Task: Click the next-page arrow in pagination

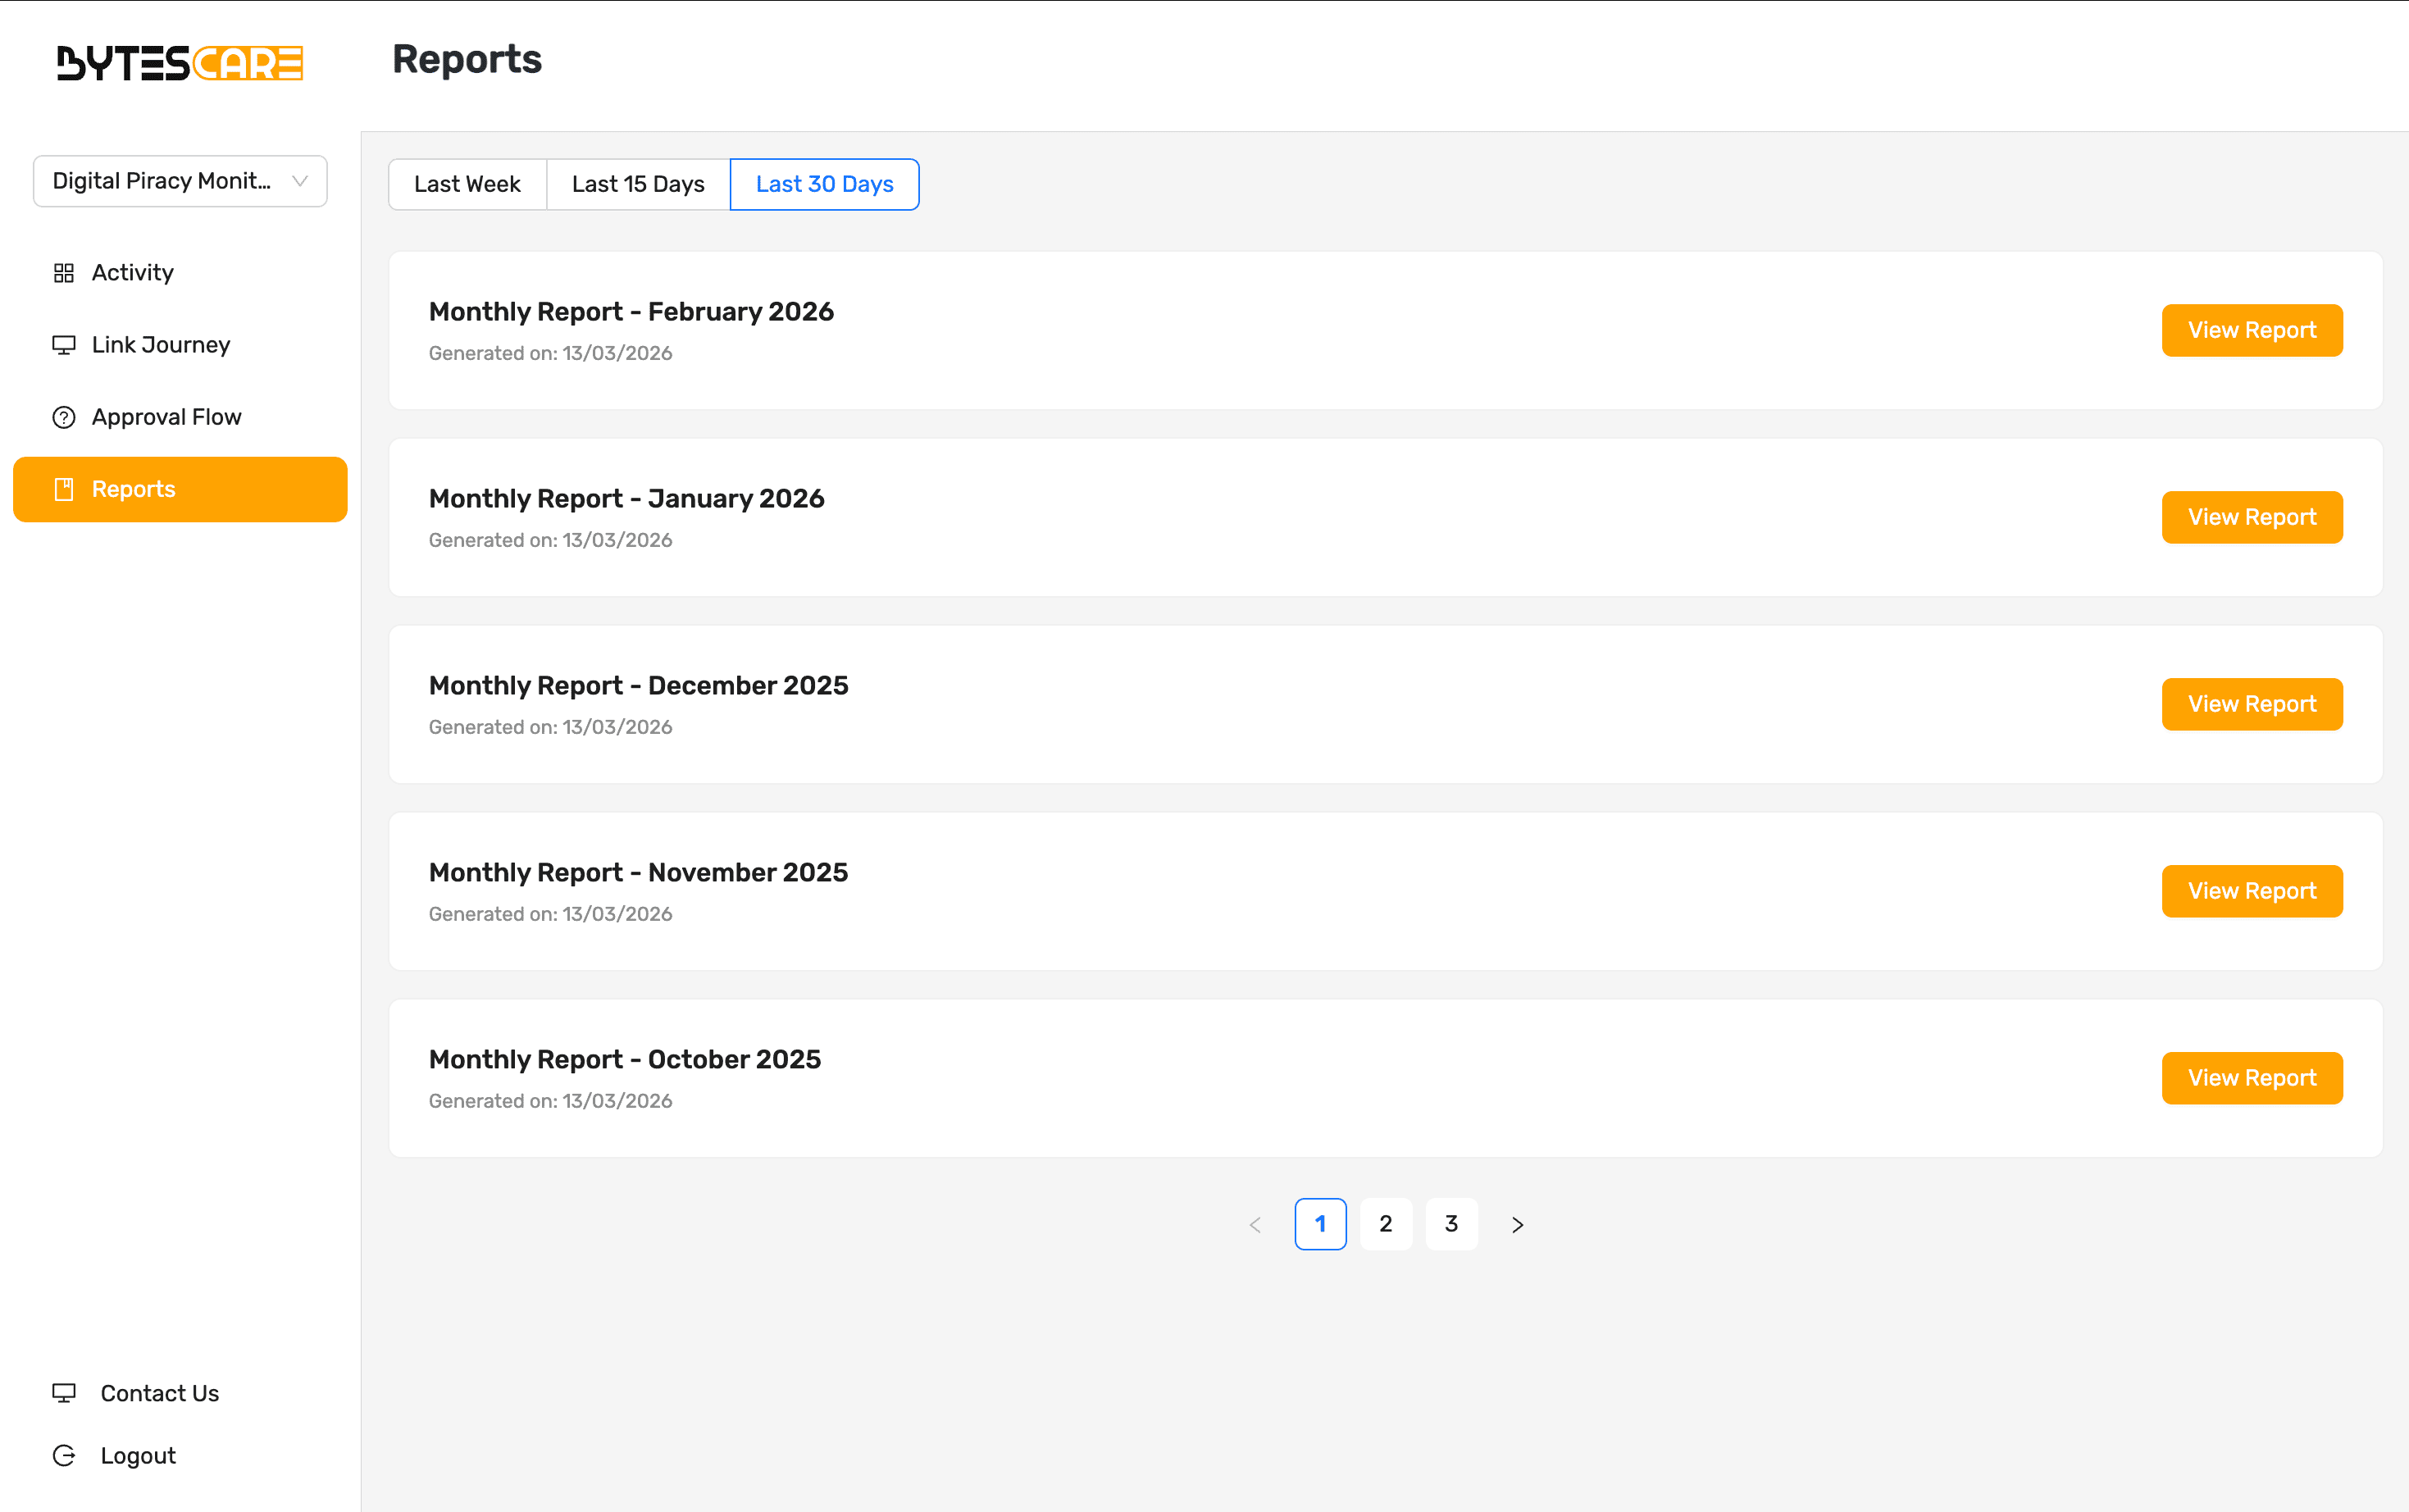Action: coord(1517,1223)
